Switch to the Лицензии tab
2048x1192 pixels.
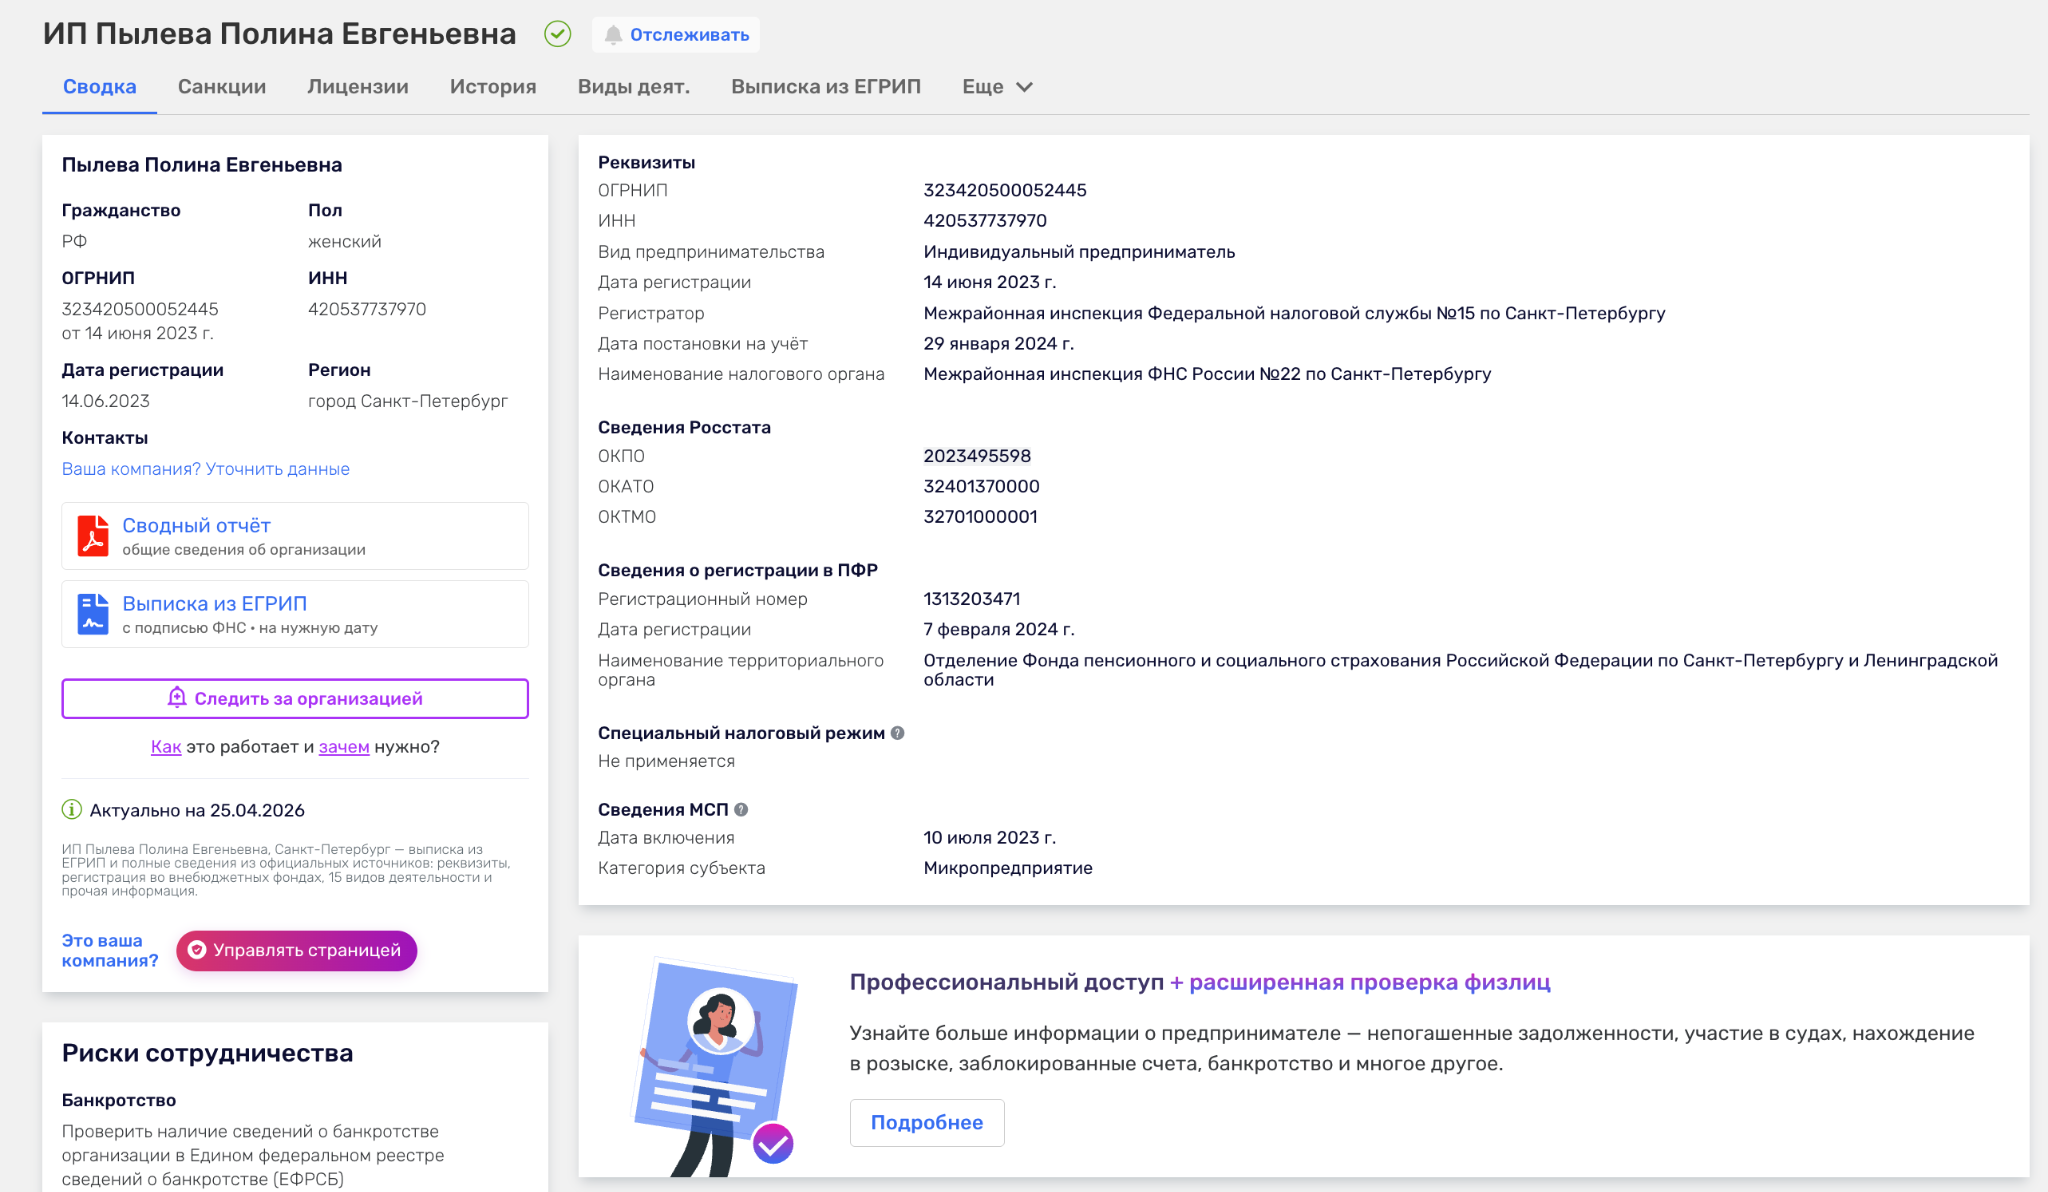(358, 87)
